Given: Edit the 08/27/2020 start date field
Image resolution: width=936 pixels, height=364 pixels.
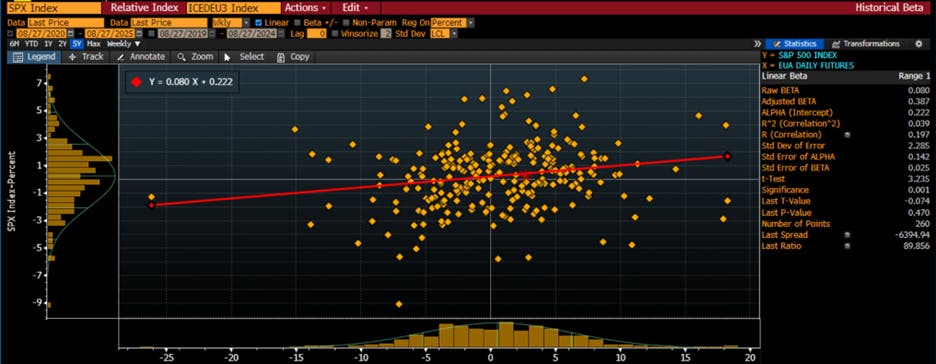Looking at the screenshot, I should tap(41, 33).
